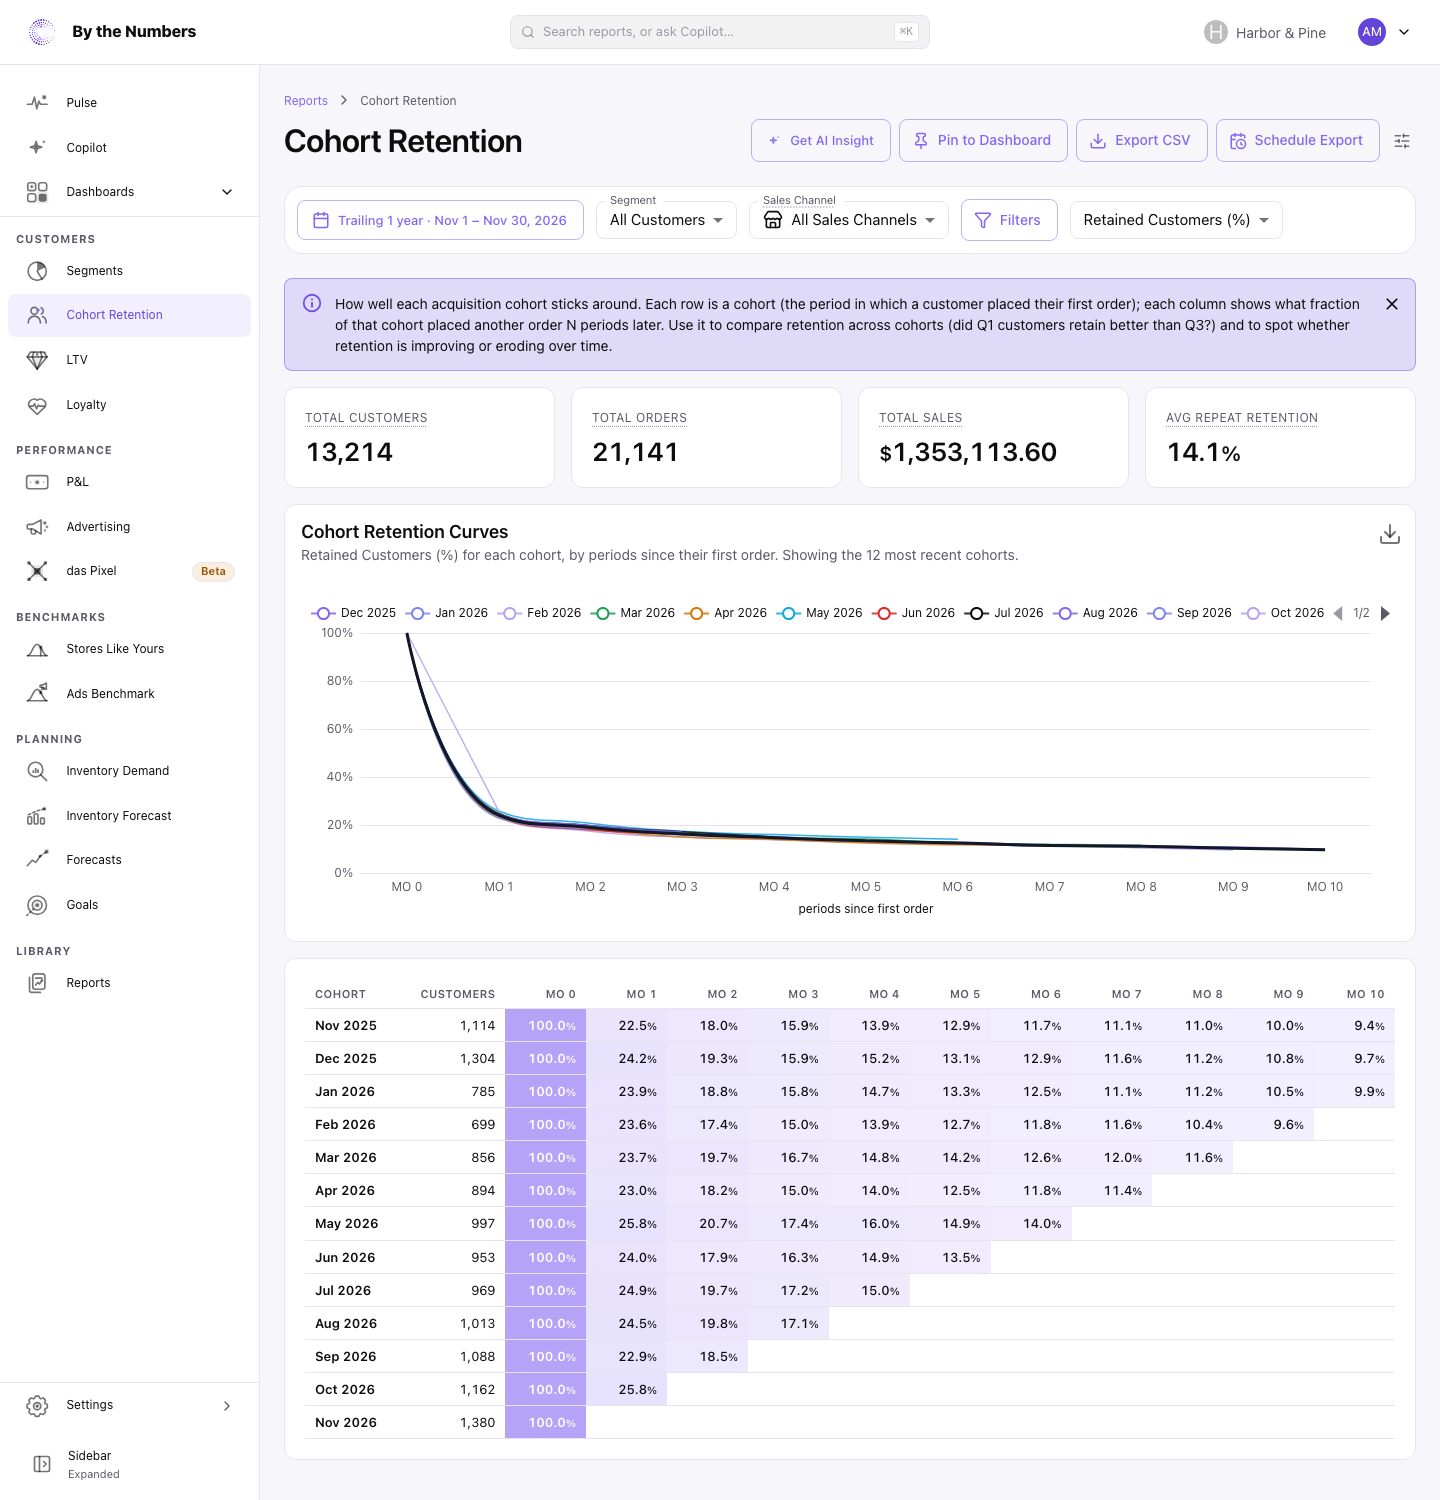
Task: Click the Advertising megaphone icon
Action: pos(37,527)
